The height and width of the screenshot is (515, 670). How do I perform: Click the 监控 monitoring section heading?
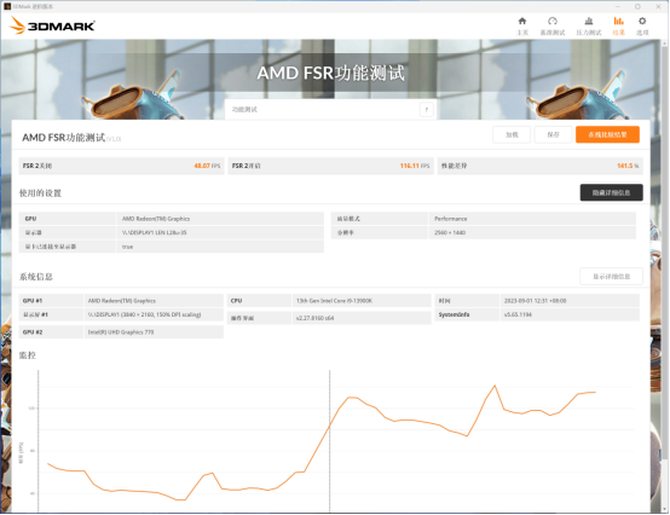[x=27, y=355]
